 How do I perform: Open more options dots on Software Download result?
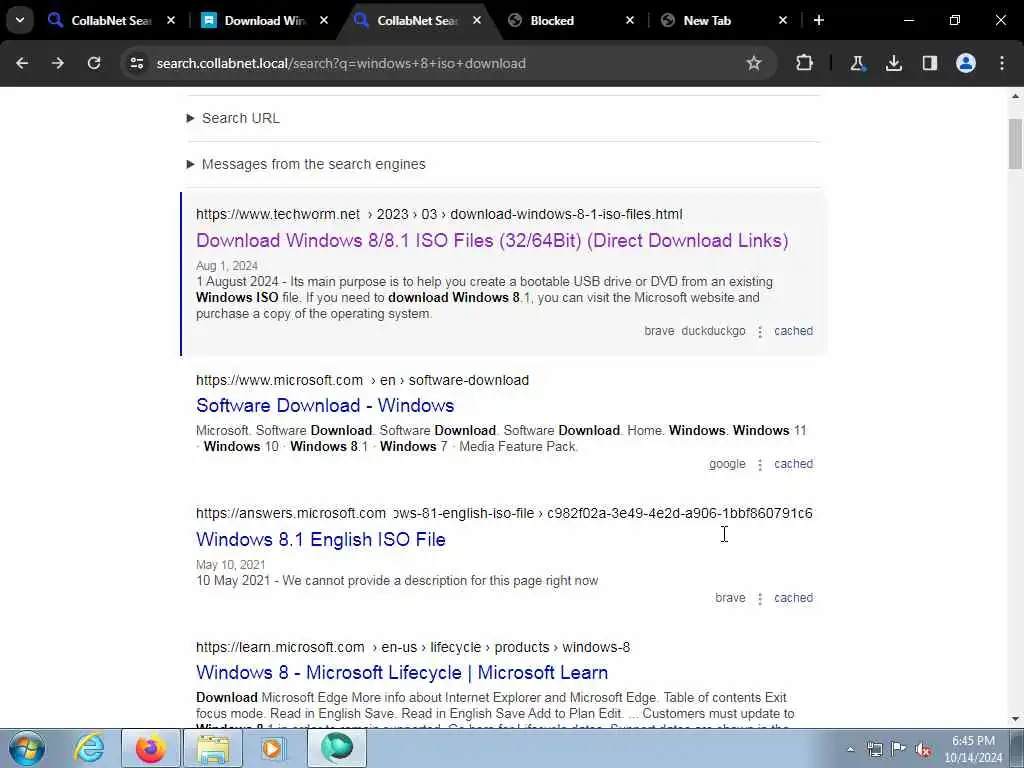point(760,464)
